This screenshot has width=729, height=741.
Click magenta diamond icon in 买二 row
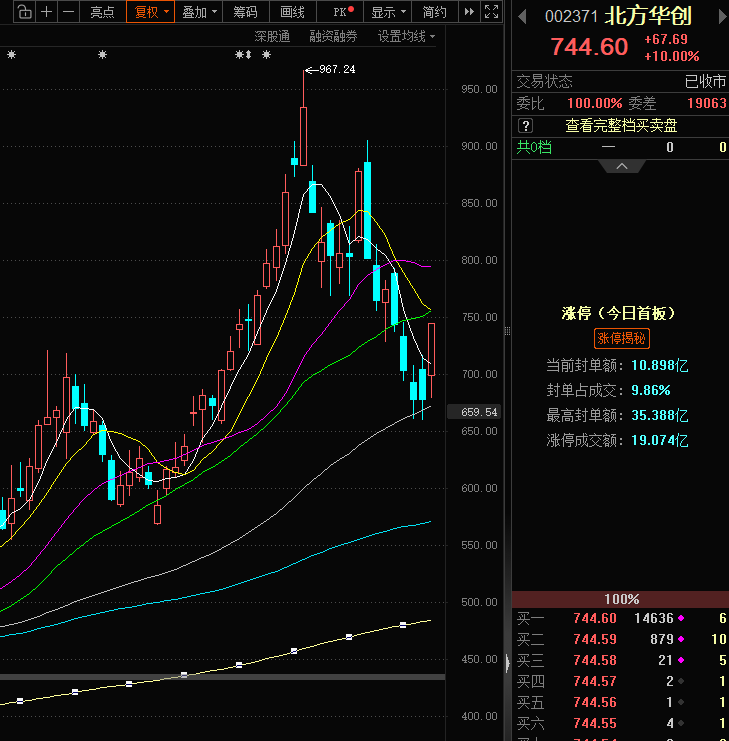tap(681, 639)
